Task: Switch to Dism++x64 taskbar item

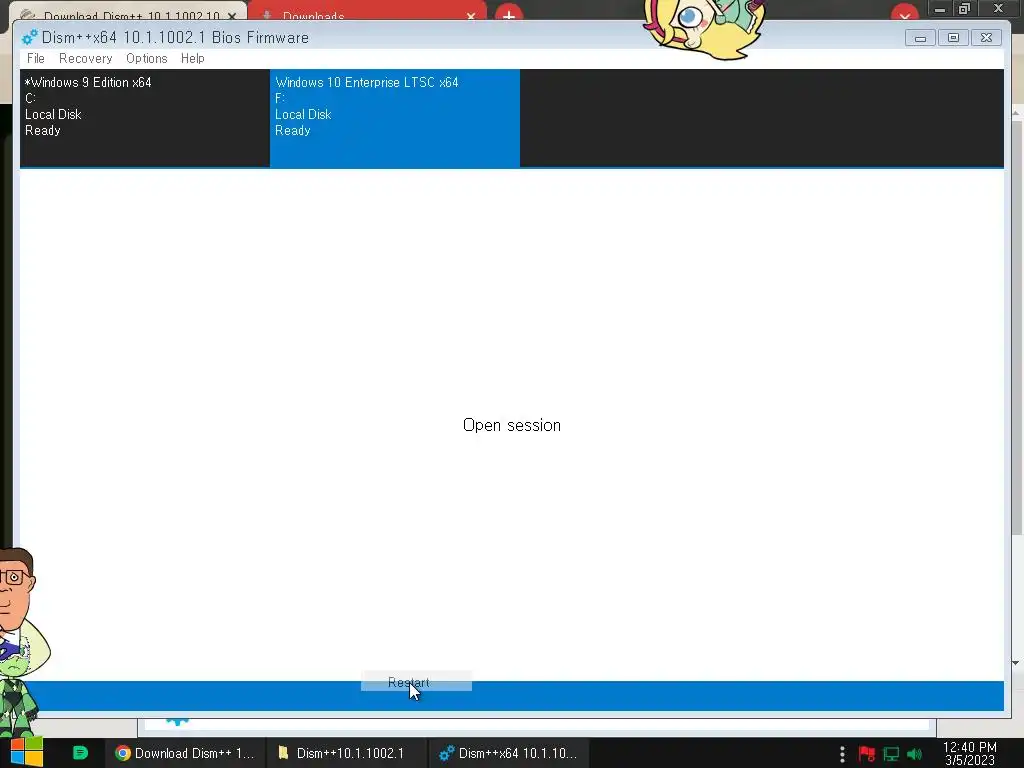Action: pyautogui.click(x=509, y=753)
